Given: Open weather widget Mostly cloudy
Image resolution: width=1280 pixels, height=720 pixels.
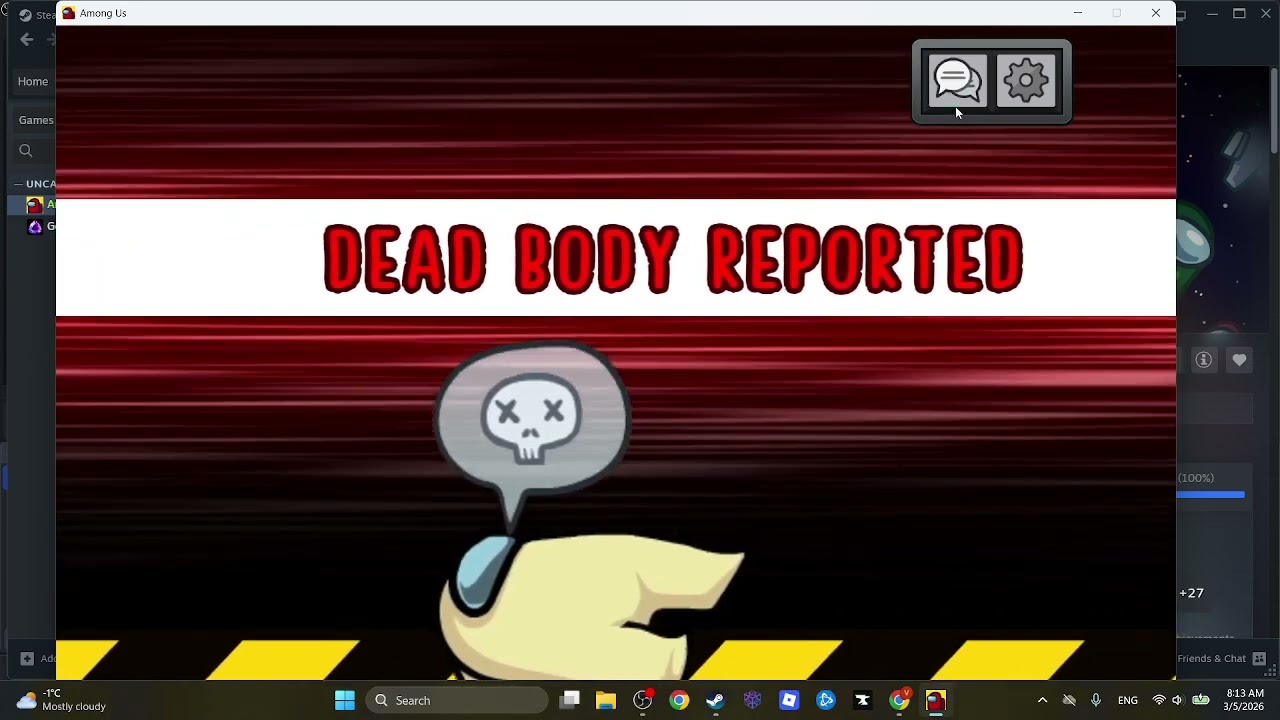Looking at the screenshot, I should point(62,700).
